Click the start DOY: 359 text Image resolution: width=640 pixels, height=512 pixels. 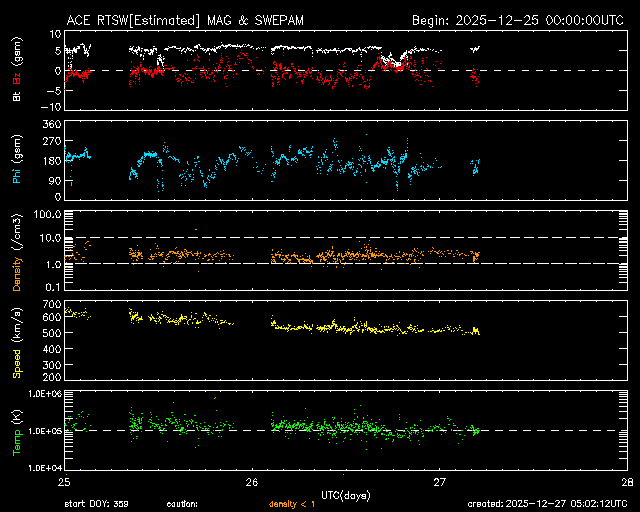point(97,504)
